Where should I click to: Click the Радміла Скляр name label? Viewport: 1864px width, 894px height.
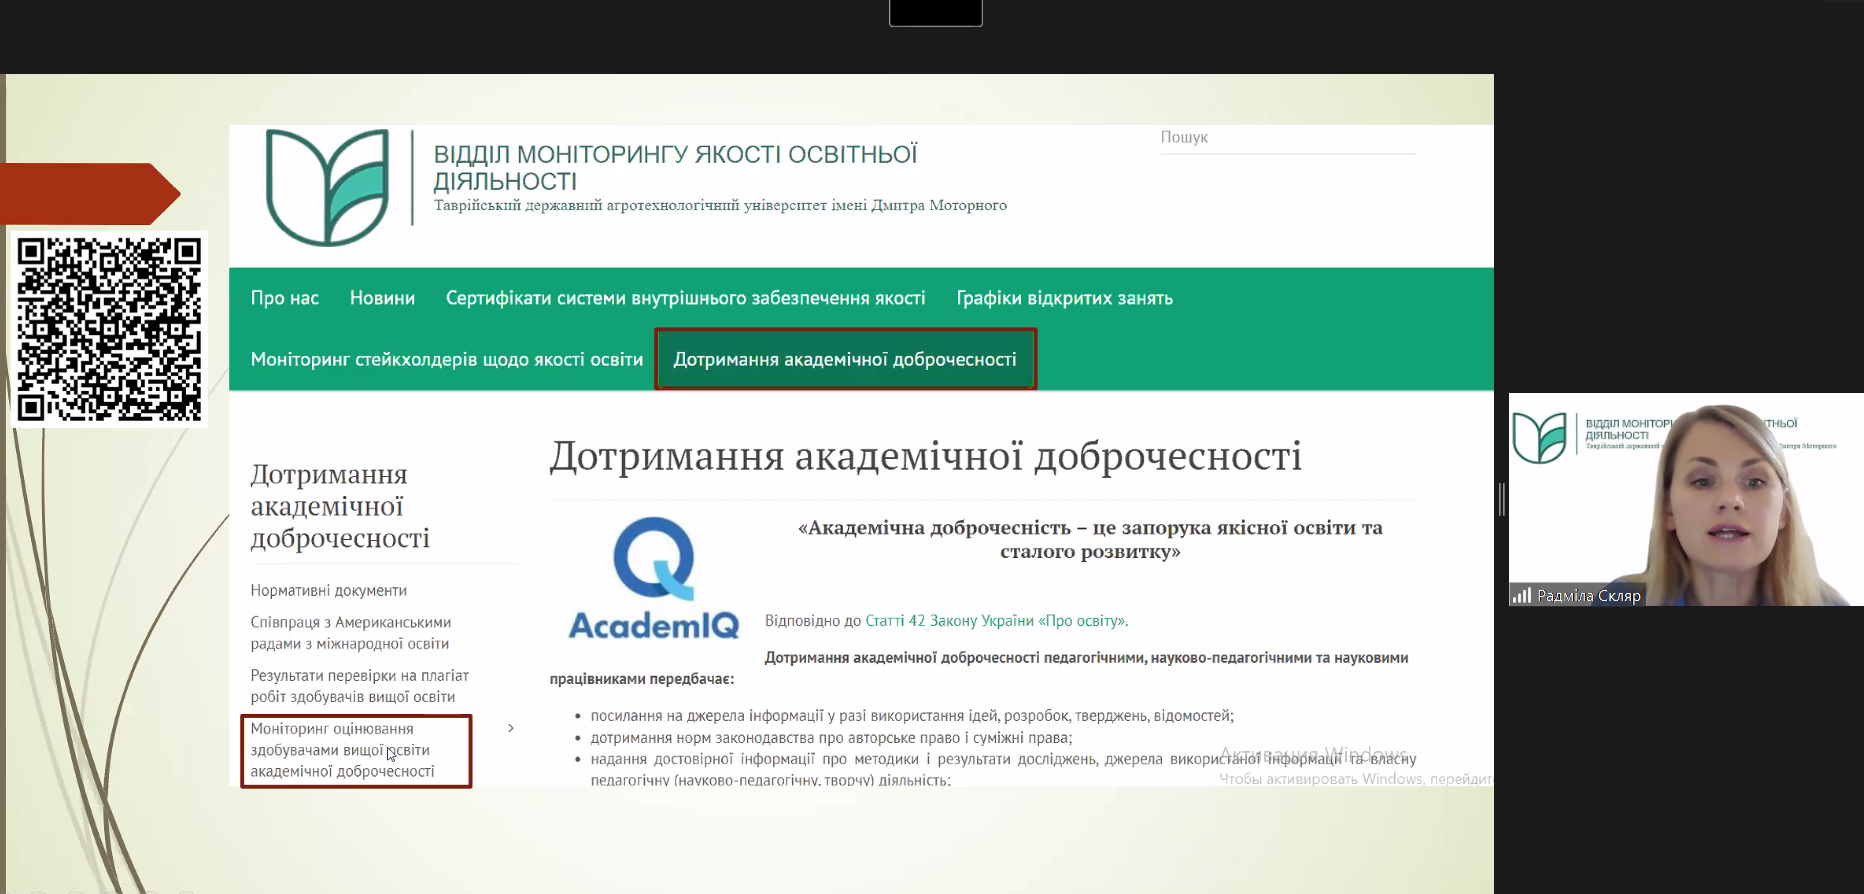(x=1589, y=596)
